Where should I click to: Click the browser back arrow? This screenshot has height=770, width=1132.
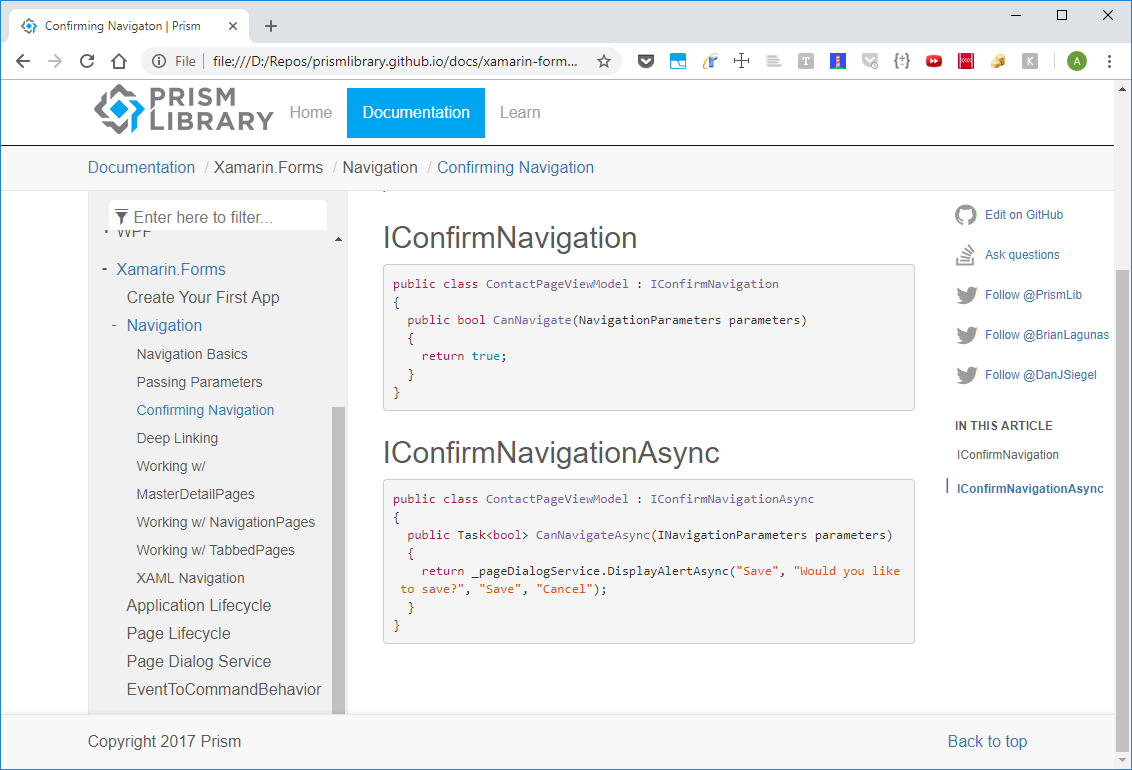tap(23, 61)
